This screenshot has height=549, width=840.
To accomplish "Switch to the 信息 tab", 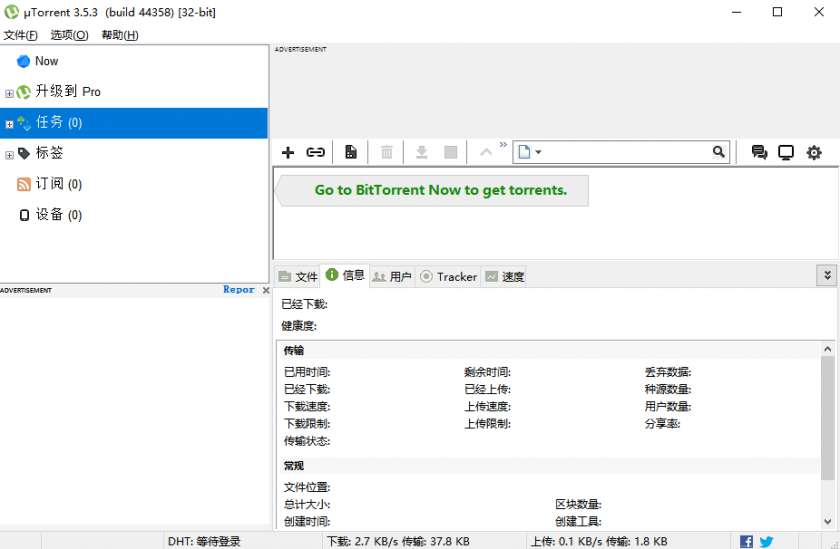I will (344, 275).
